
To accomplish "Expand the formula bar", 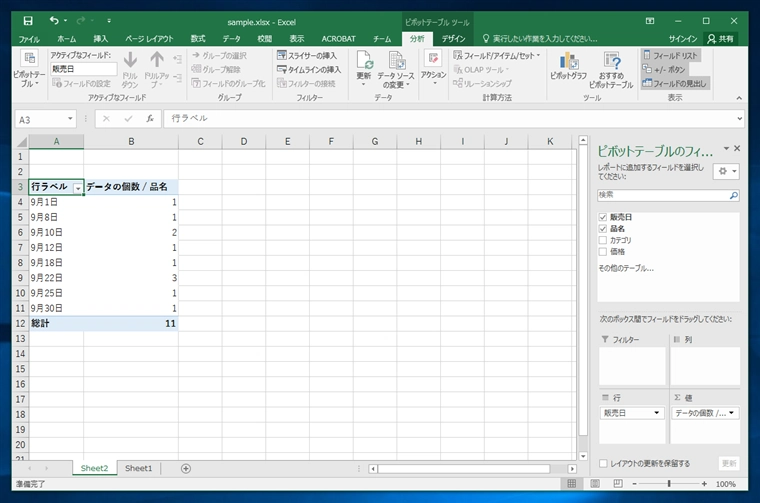I will point(740,118).
